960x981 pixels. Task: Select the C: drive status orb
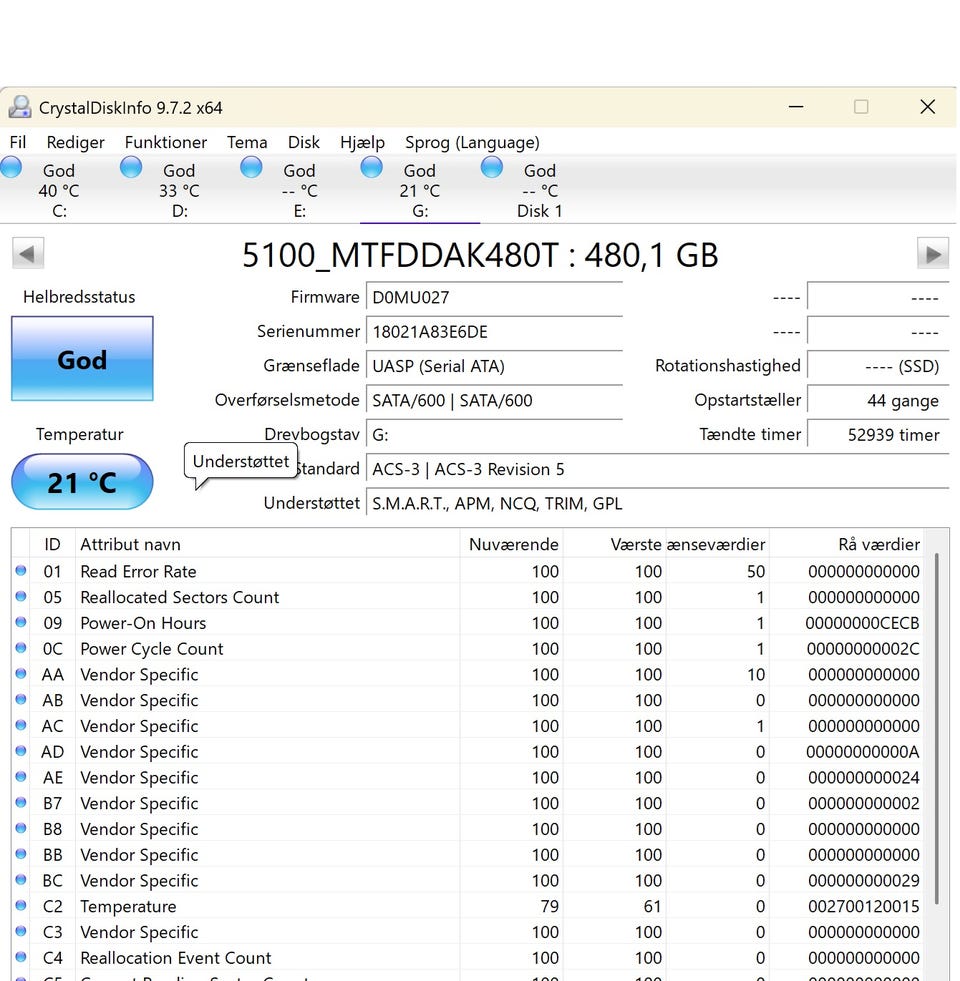(12, 168)
